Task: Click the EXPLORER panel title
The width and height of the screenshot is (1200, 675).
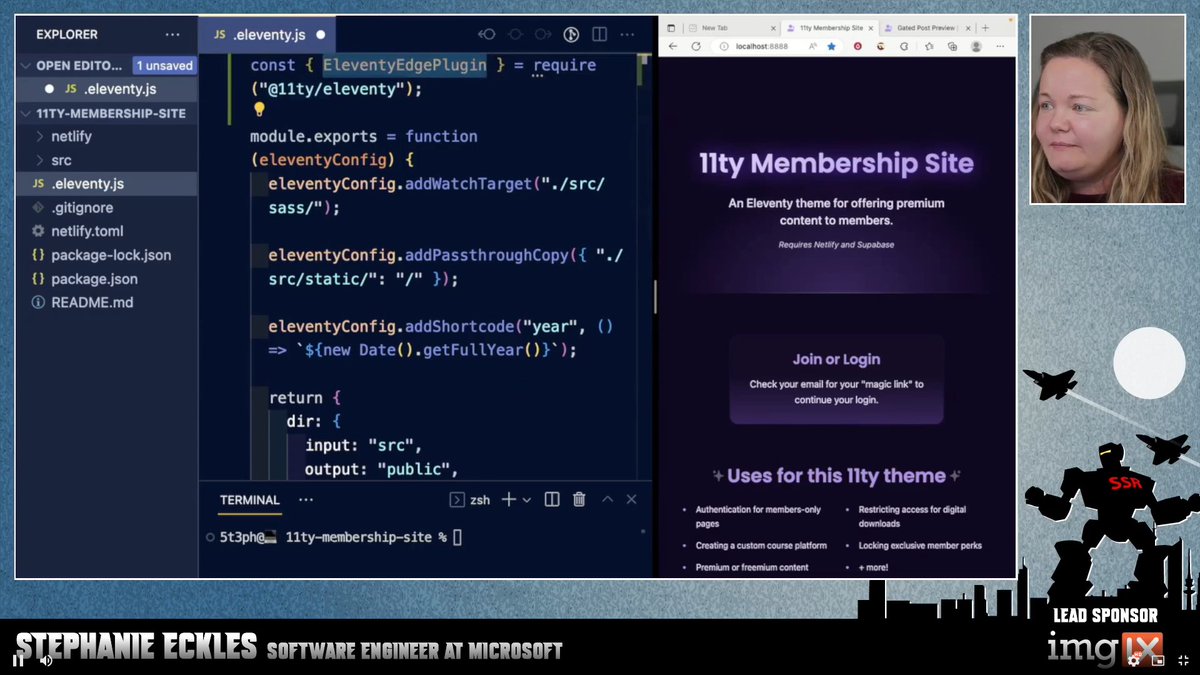Action: click(67, 34)
